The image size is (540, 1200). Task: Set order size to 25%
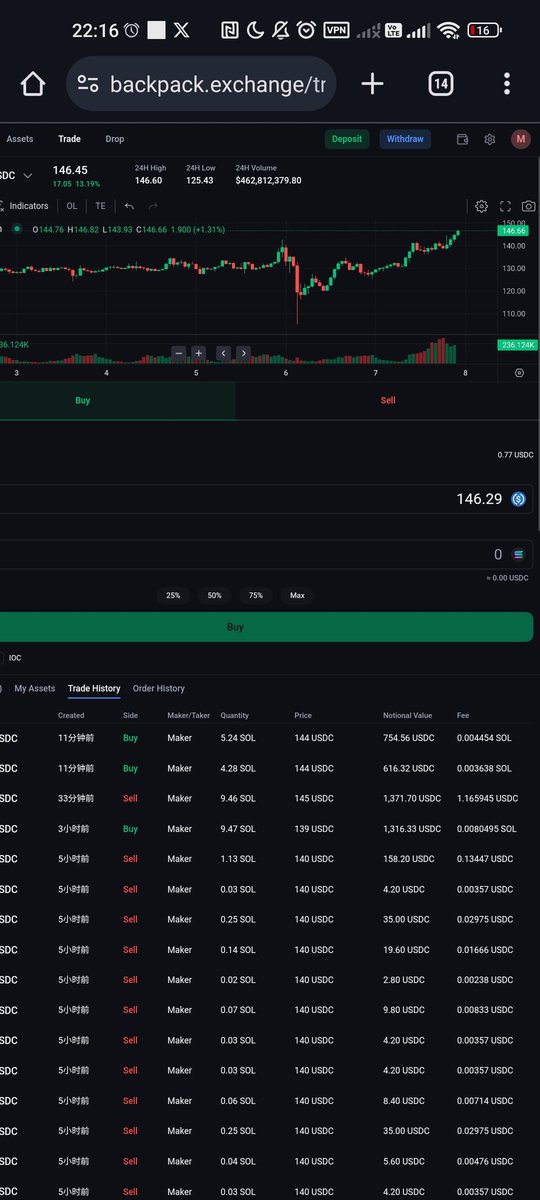173,595
